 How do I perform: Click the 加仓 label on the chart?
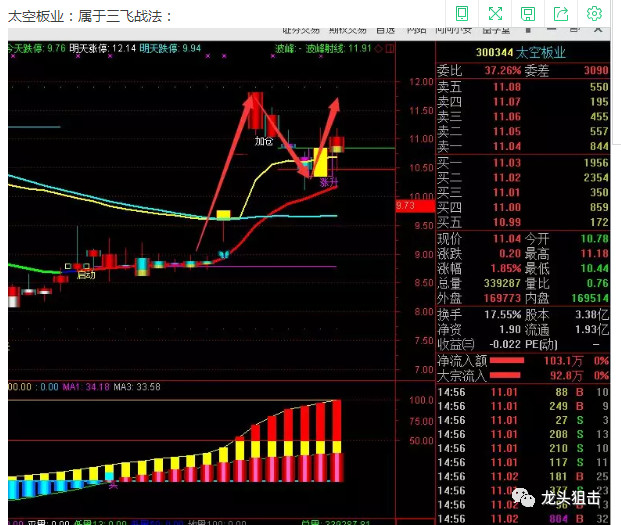pyautogui.click(x=264, y=141)
